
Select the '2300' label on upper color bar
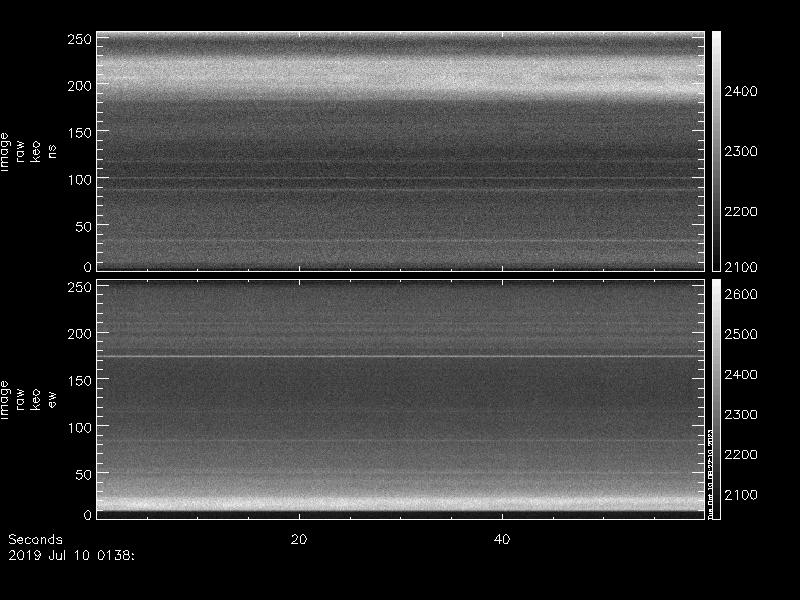741,151
